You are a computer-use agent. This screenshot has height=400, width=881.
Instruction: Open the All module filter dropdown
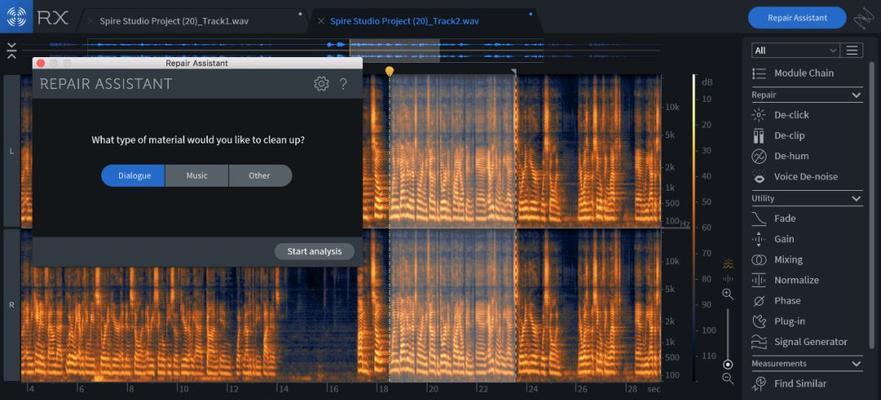click(796, 51)
